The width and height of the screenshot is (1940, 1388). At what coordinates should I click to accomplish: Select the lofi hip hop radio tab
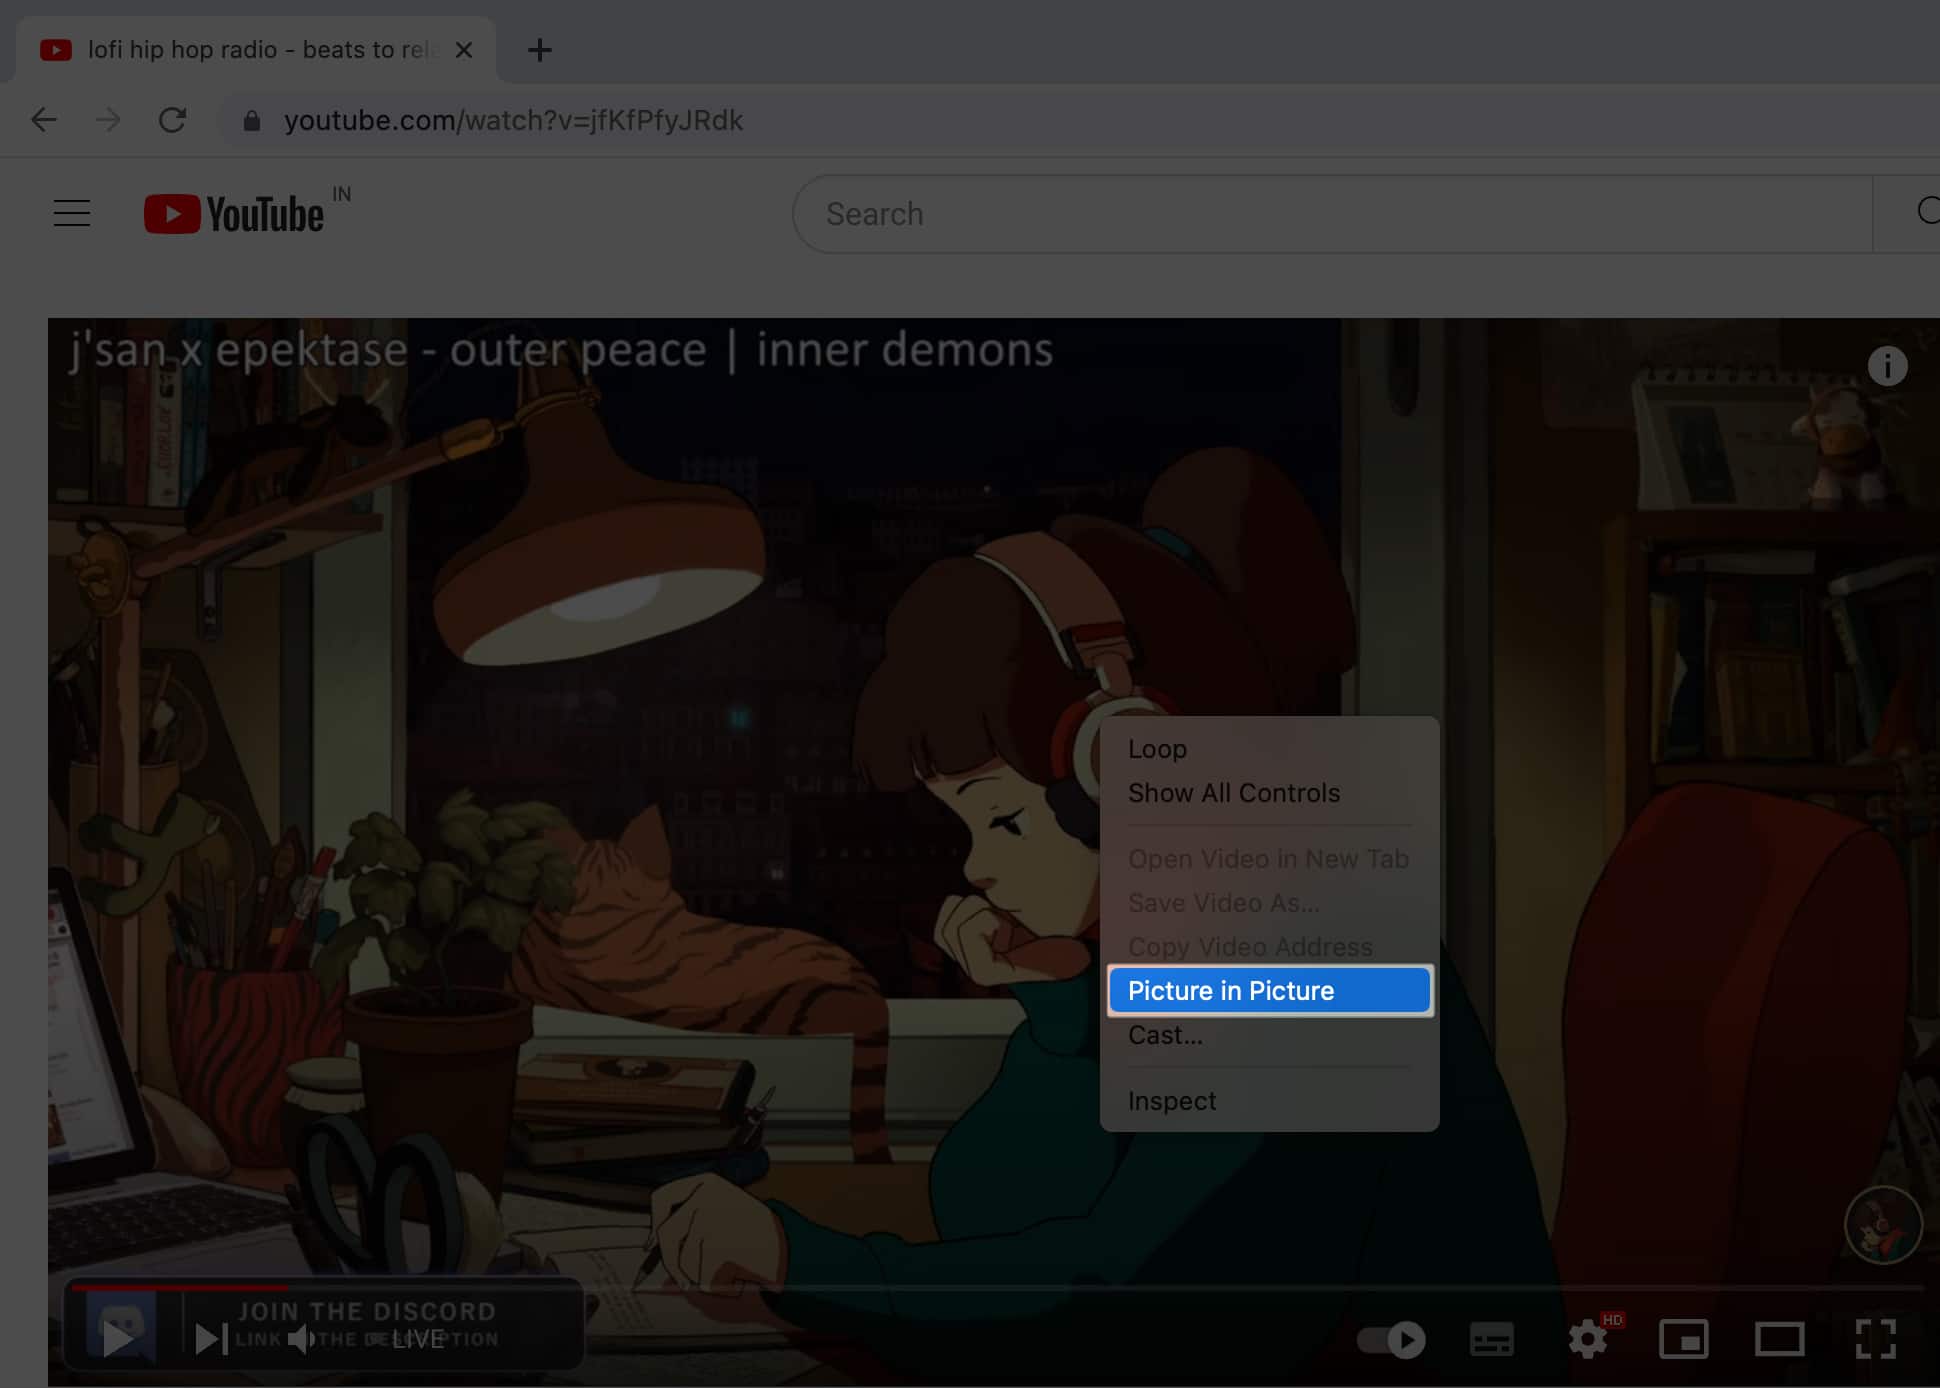click(x=256, y=50)
